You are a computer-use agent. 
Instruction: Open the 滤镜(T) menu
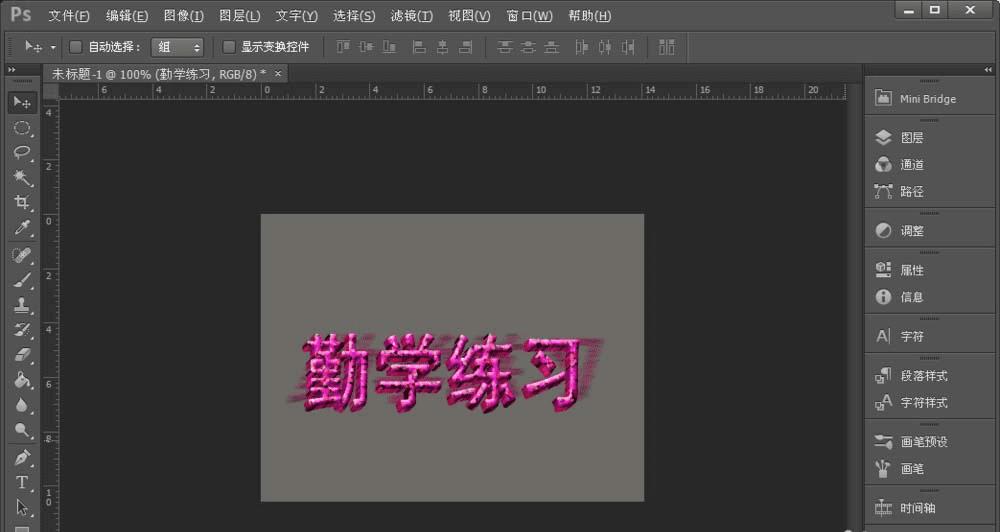click(x=411, y=16)
